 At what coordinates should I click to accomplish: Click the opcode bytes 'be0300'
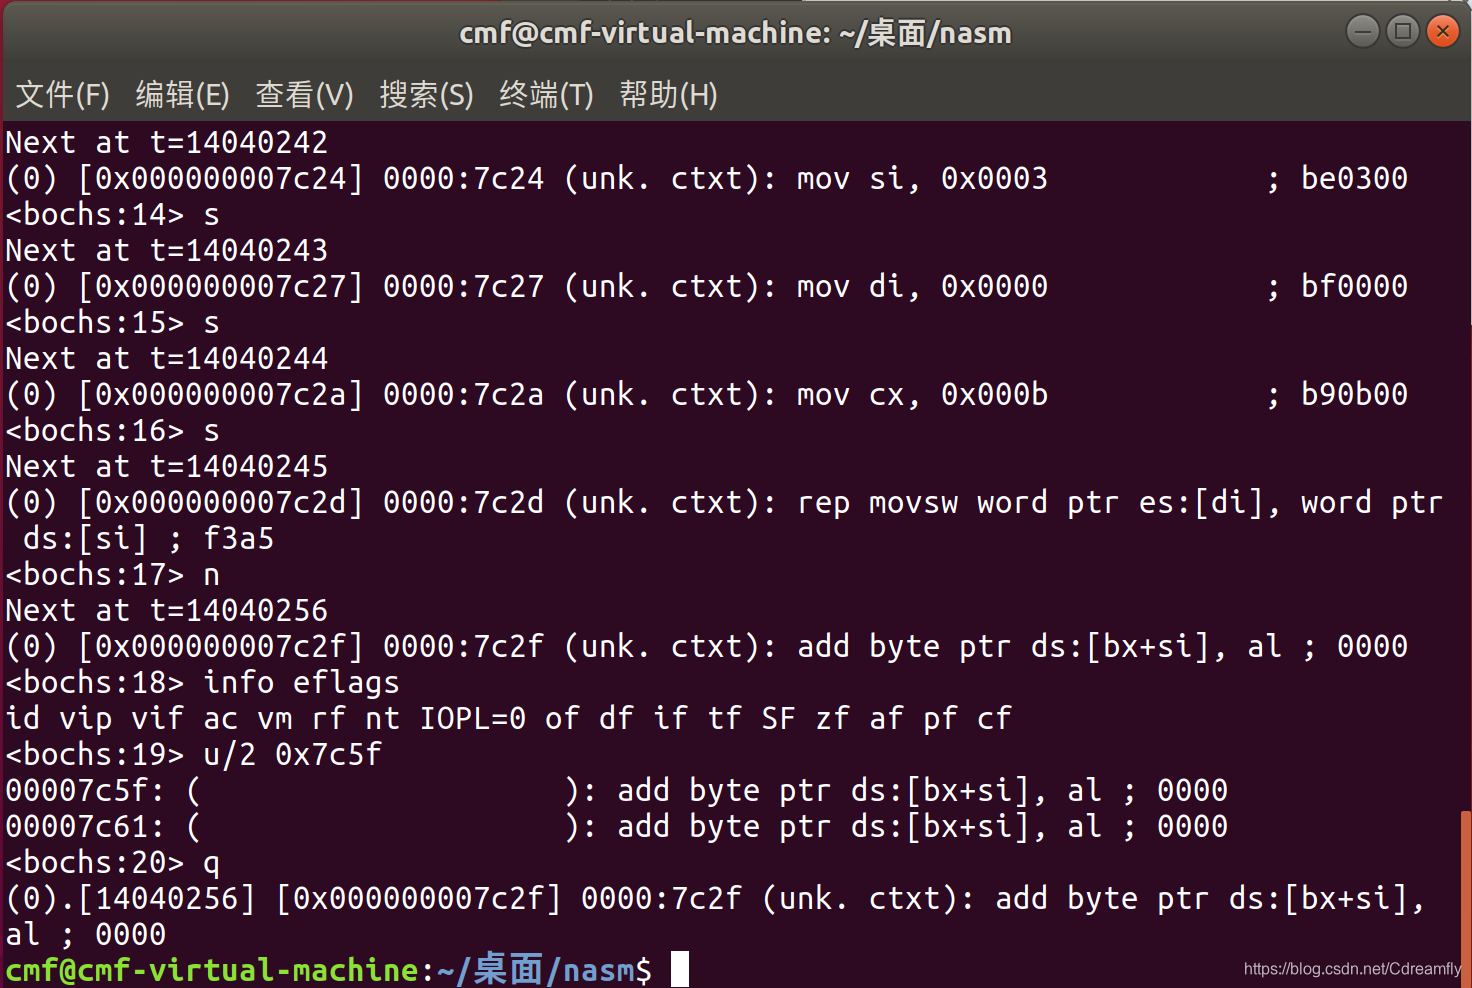(1354, 178)
